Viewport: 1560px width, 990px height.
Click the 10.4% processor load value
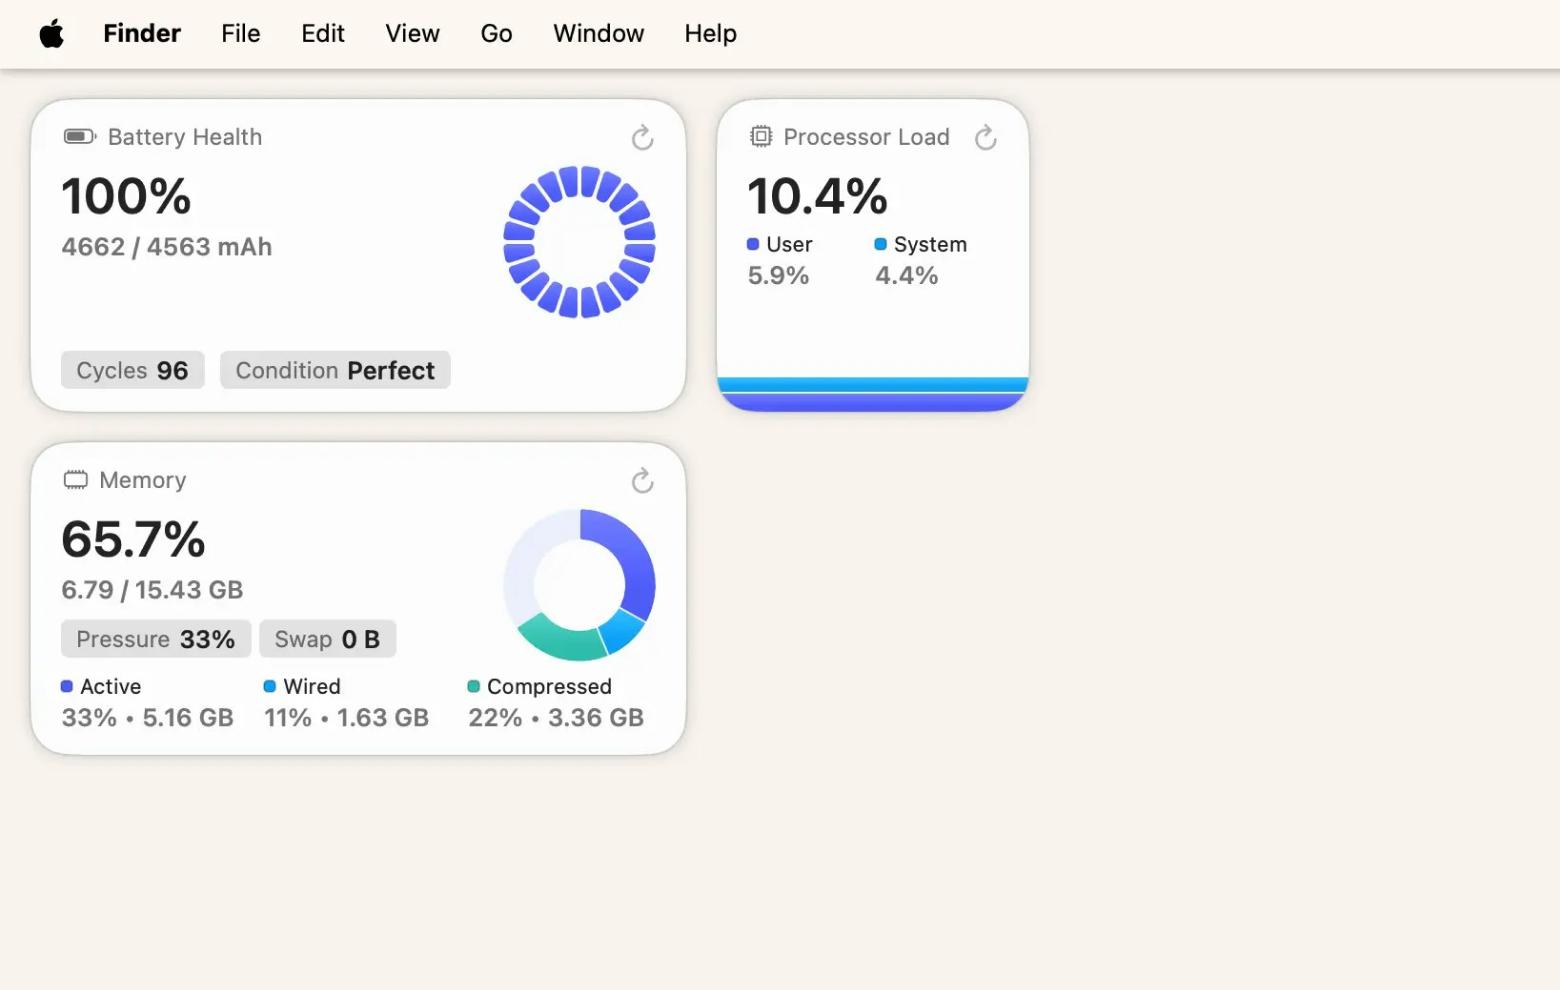tap(817, 196)
